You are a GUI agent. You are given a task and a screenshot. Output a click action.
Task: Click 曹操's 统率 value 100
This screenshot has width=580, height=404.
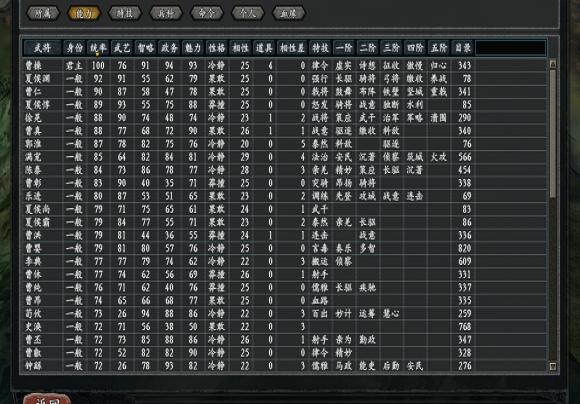click(98, 65)
